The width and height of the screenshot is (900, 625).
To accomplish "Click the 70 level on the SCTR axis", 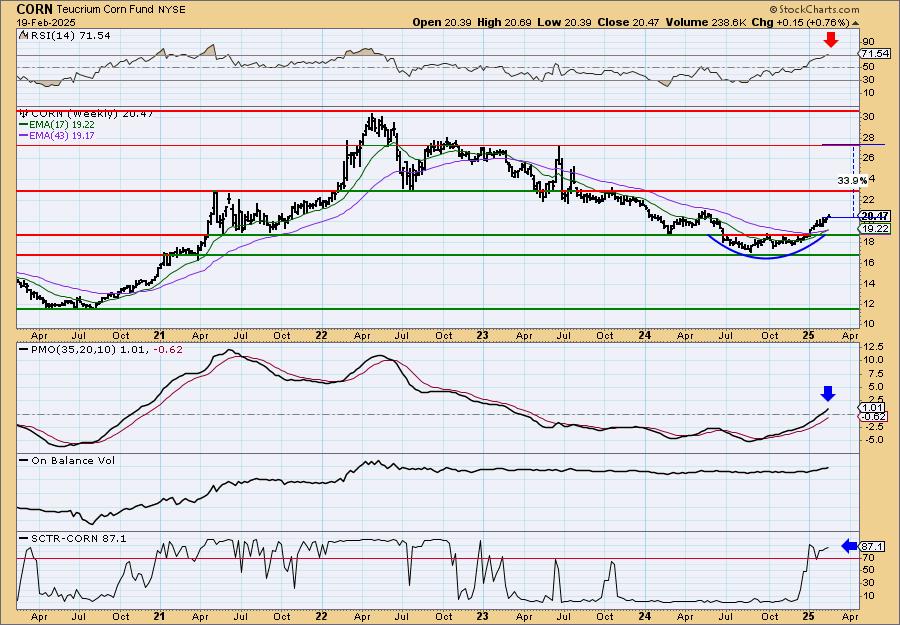I will 867,558.
